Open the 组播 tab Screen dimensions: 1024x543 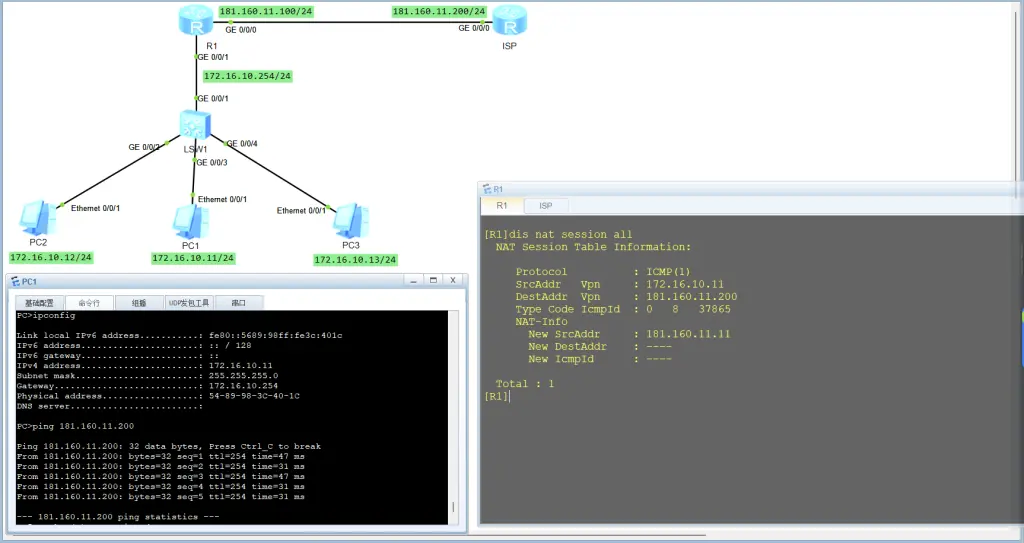pyautogui.click(x=138, y=302)
